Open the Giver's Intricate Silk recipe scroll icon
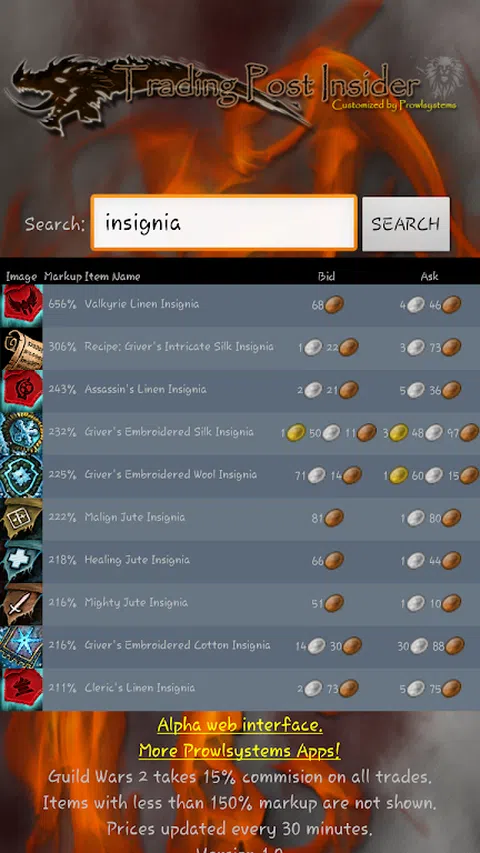This screenshot has height=853, width=480. (22, 348)
